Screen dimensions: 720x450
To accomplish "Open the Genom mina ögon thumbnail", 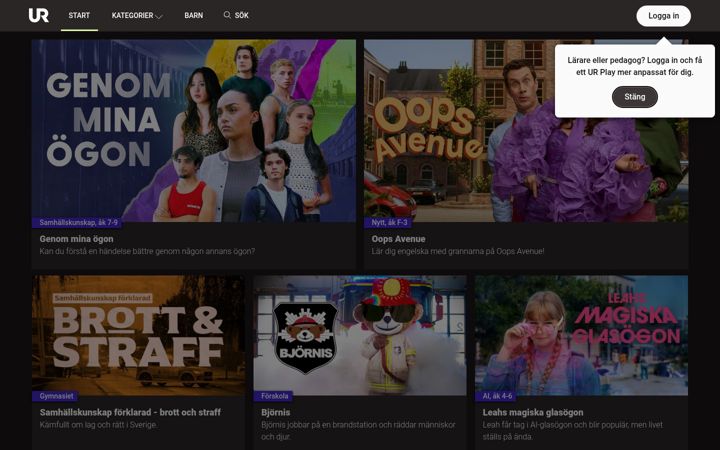I will [x=194, y=131].
